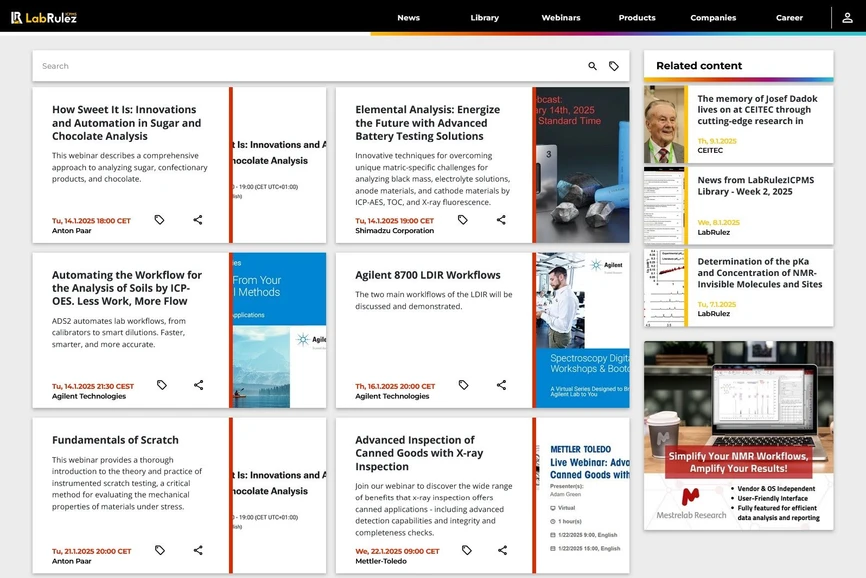The width and height of the screenshot is (866, 578).
Task: Share the Elemental Analysis battery webinar
Action: [x=501, y=220]
